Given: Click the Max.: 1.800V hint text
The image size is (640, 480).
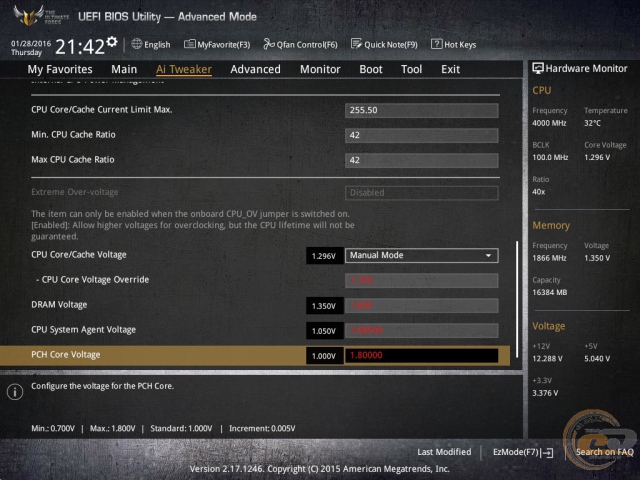Looking at the screenshot, I should [112, 429].
